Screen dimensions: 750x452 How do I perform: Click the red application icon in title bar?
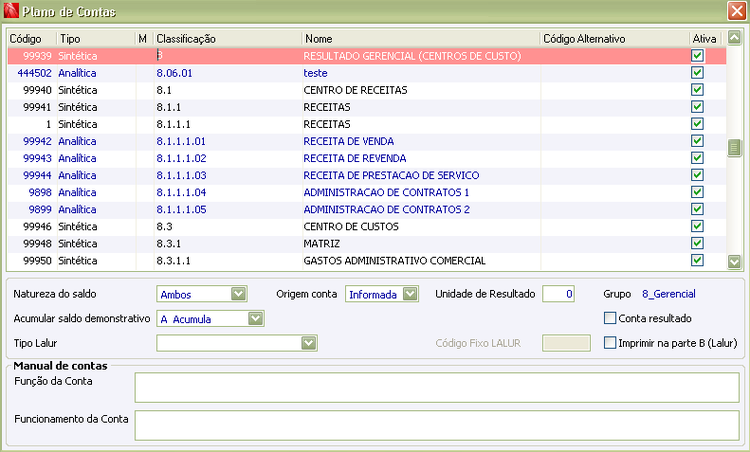[x=11, y=11]
